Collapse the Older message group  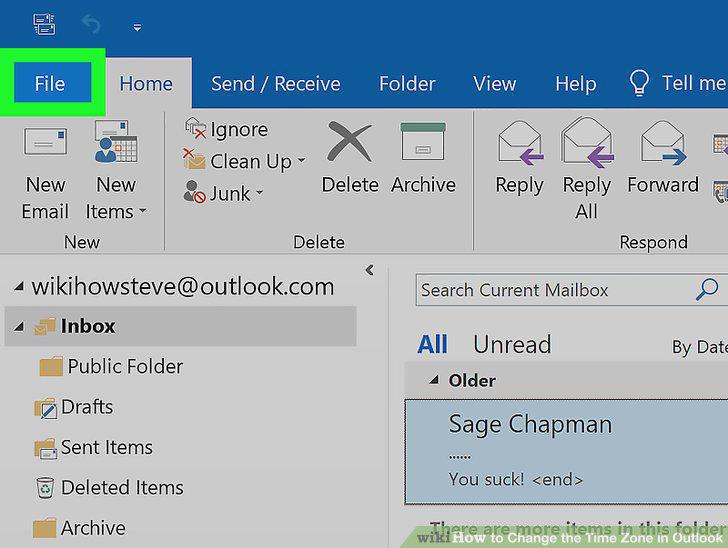tap(434, 380)
